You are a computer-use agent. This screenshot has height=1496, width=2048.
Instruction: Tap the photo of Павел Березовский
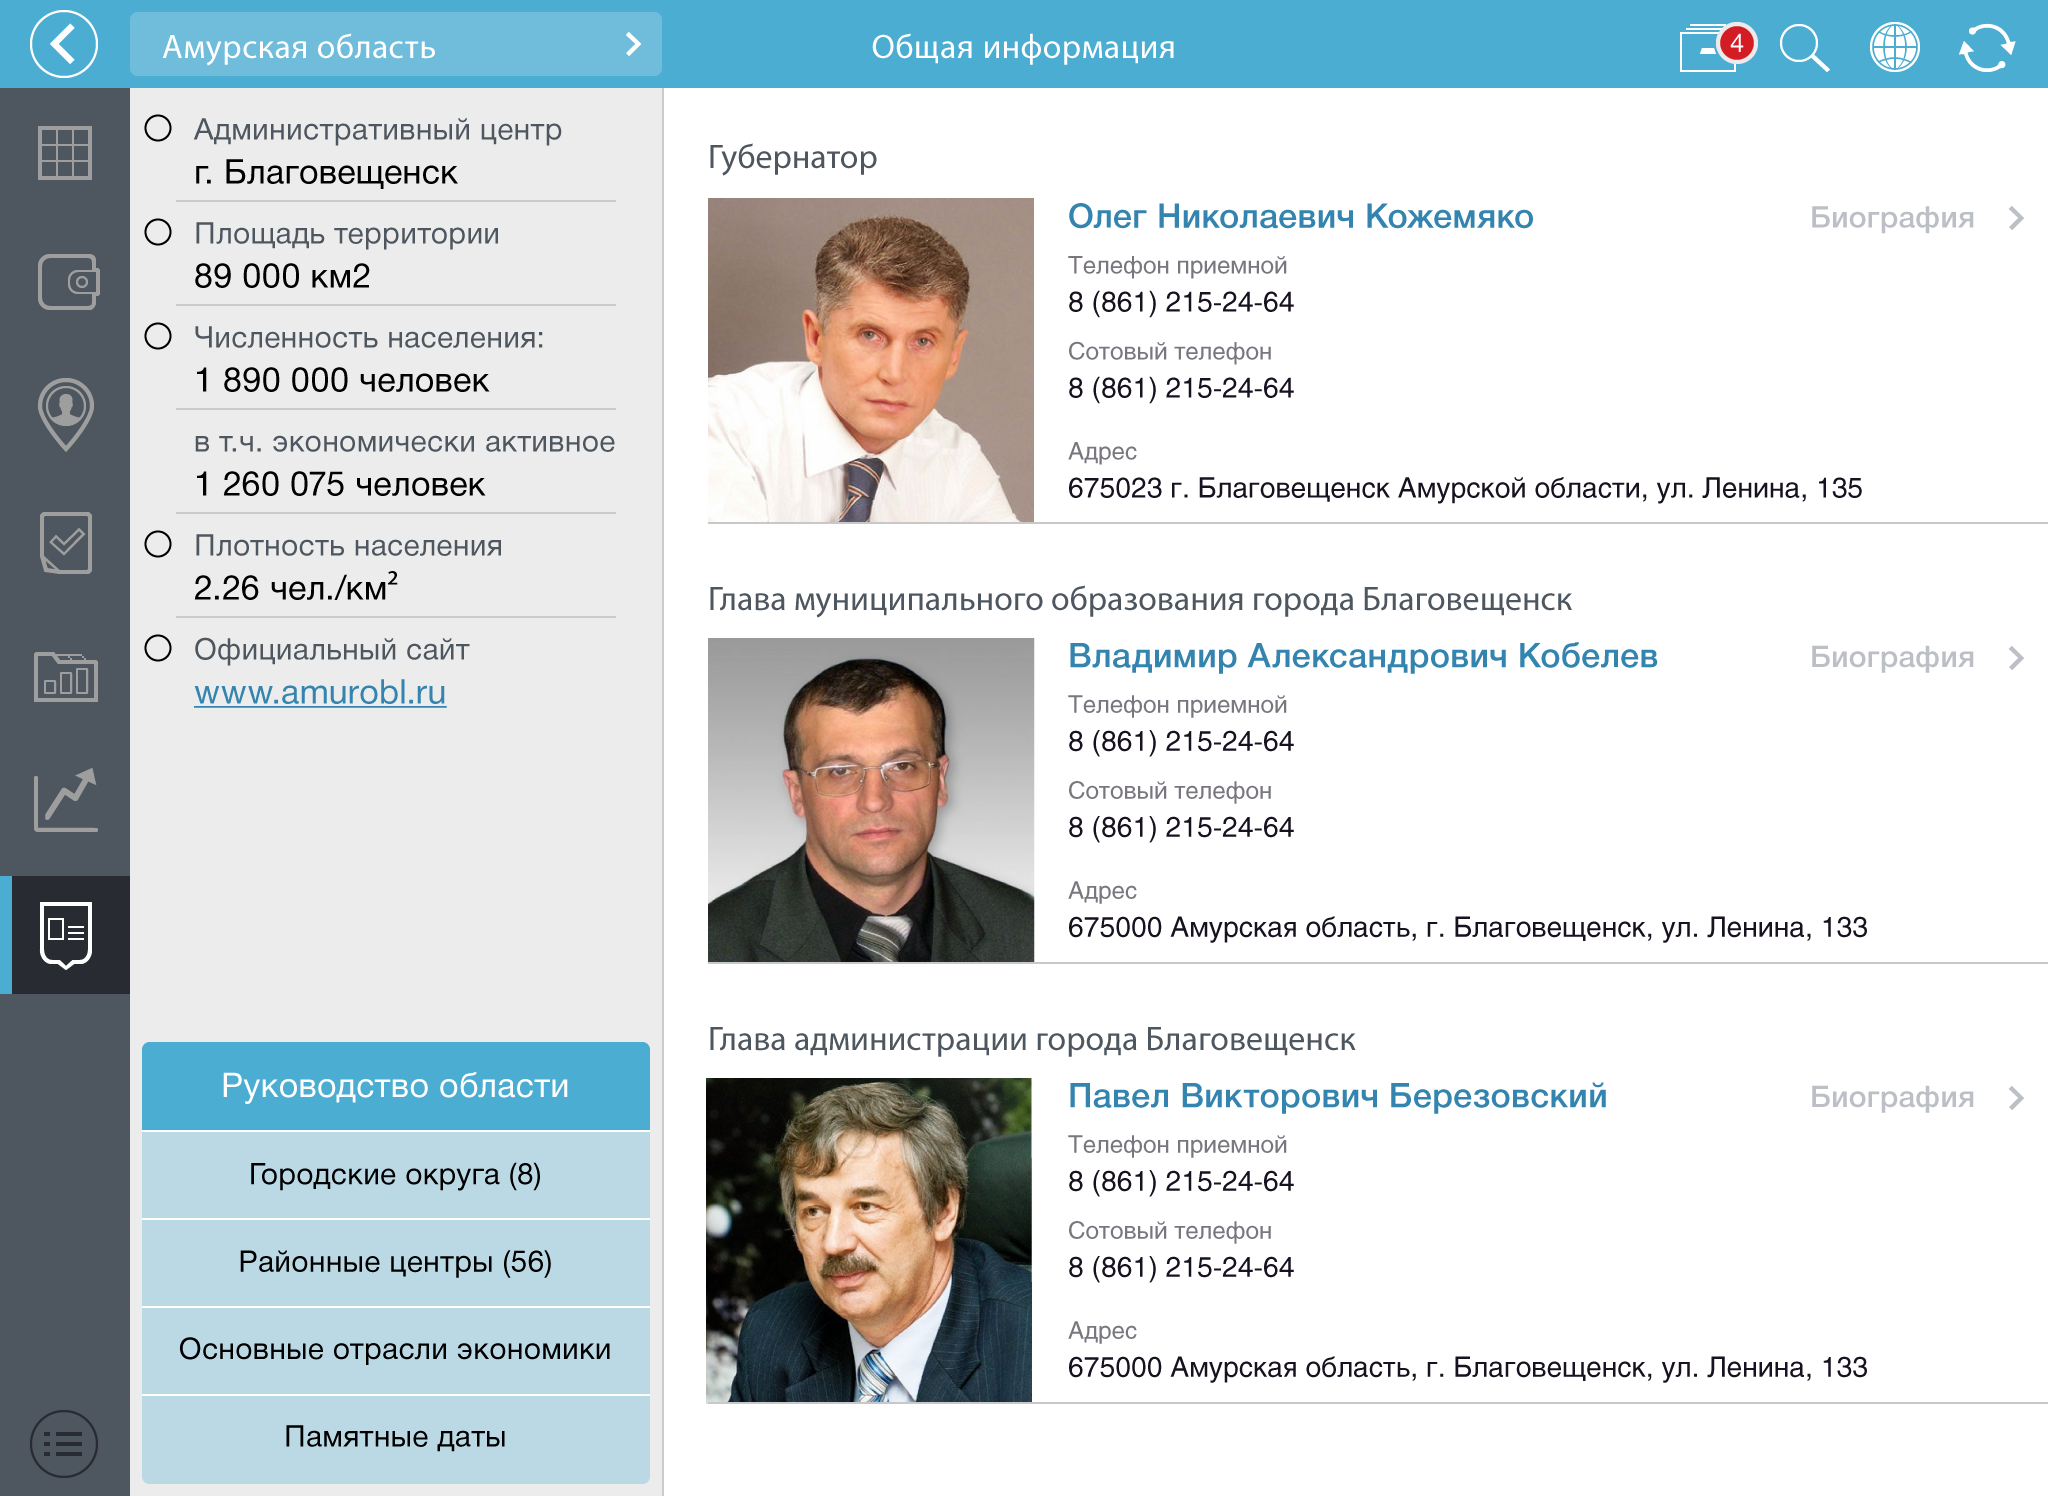[x=869, y=1240]
